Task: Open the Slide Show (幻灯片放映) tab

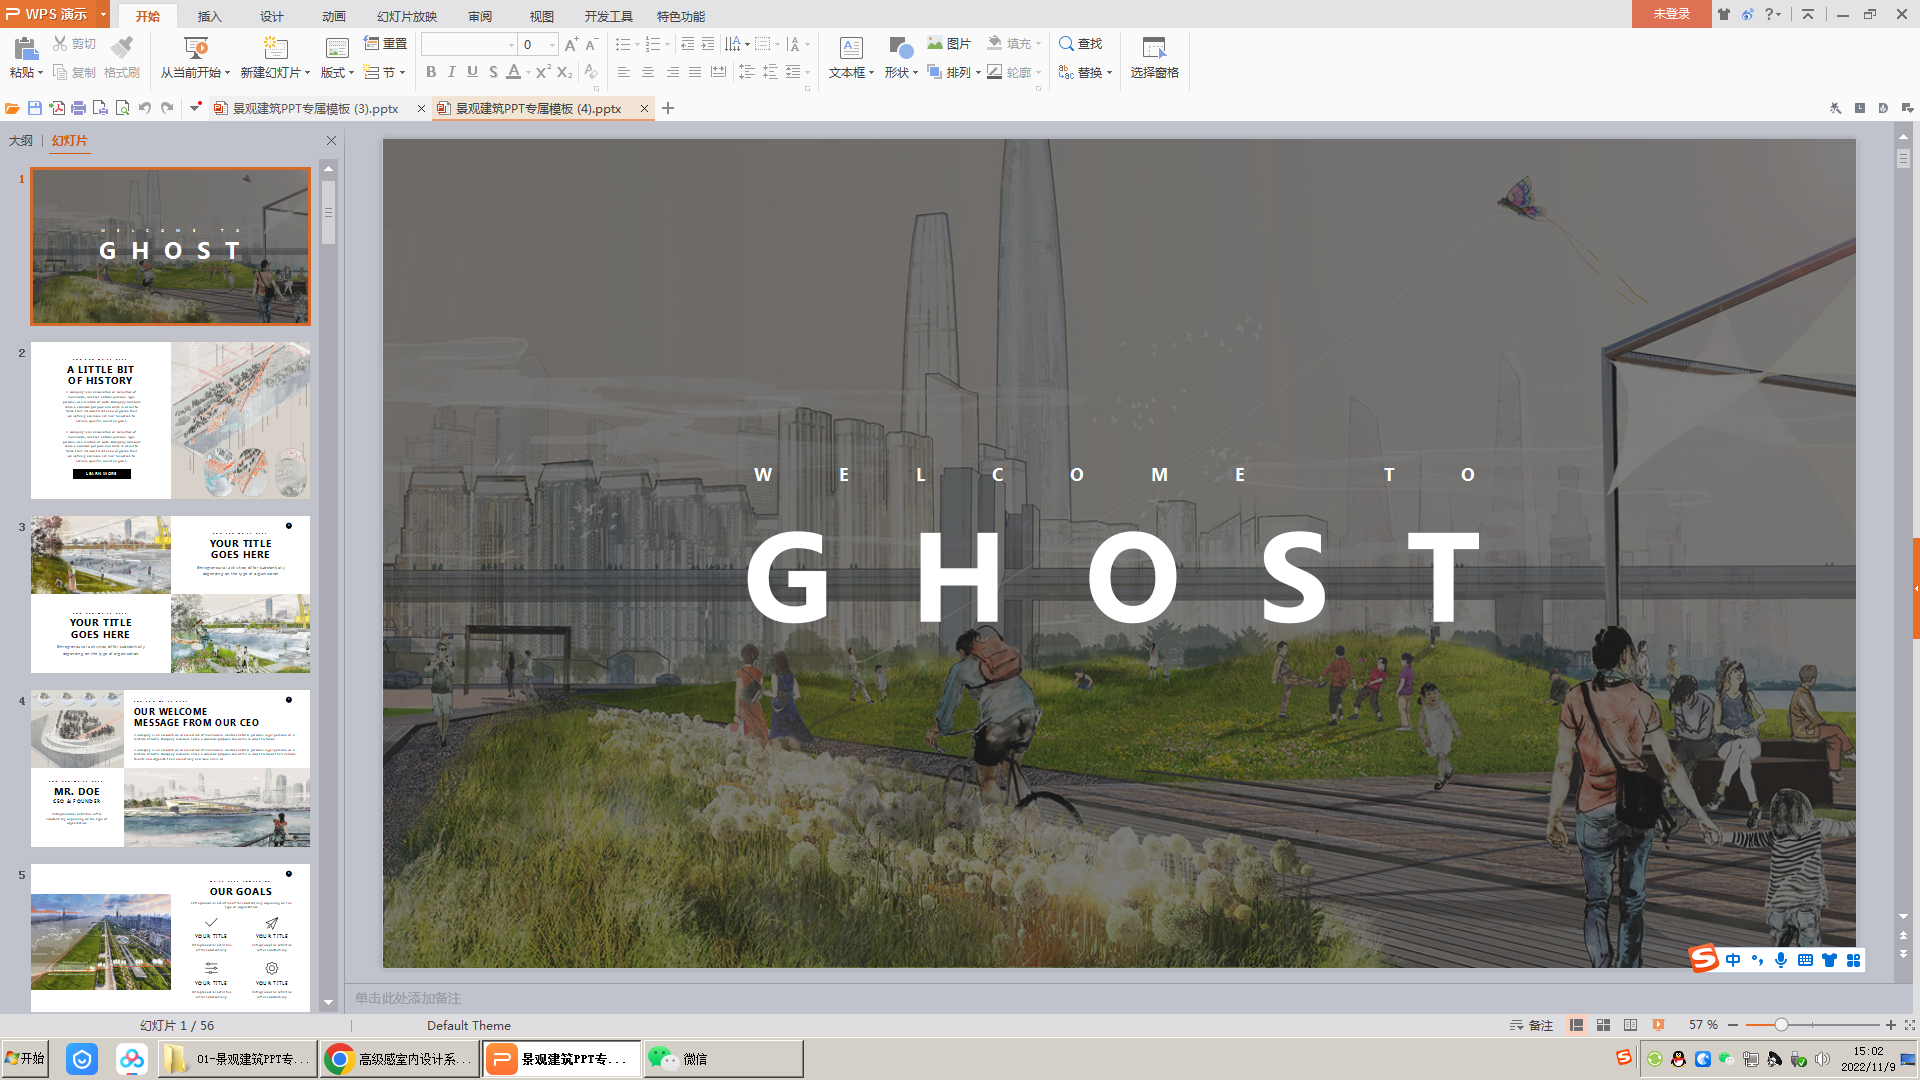Action: click(407, 16)
